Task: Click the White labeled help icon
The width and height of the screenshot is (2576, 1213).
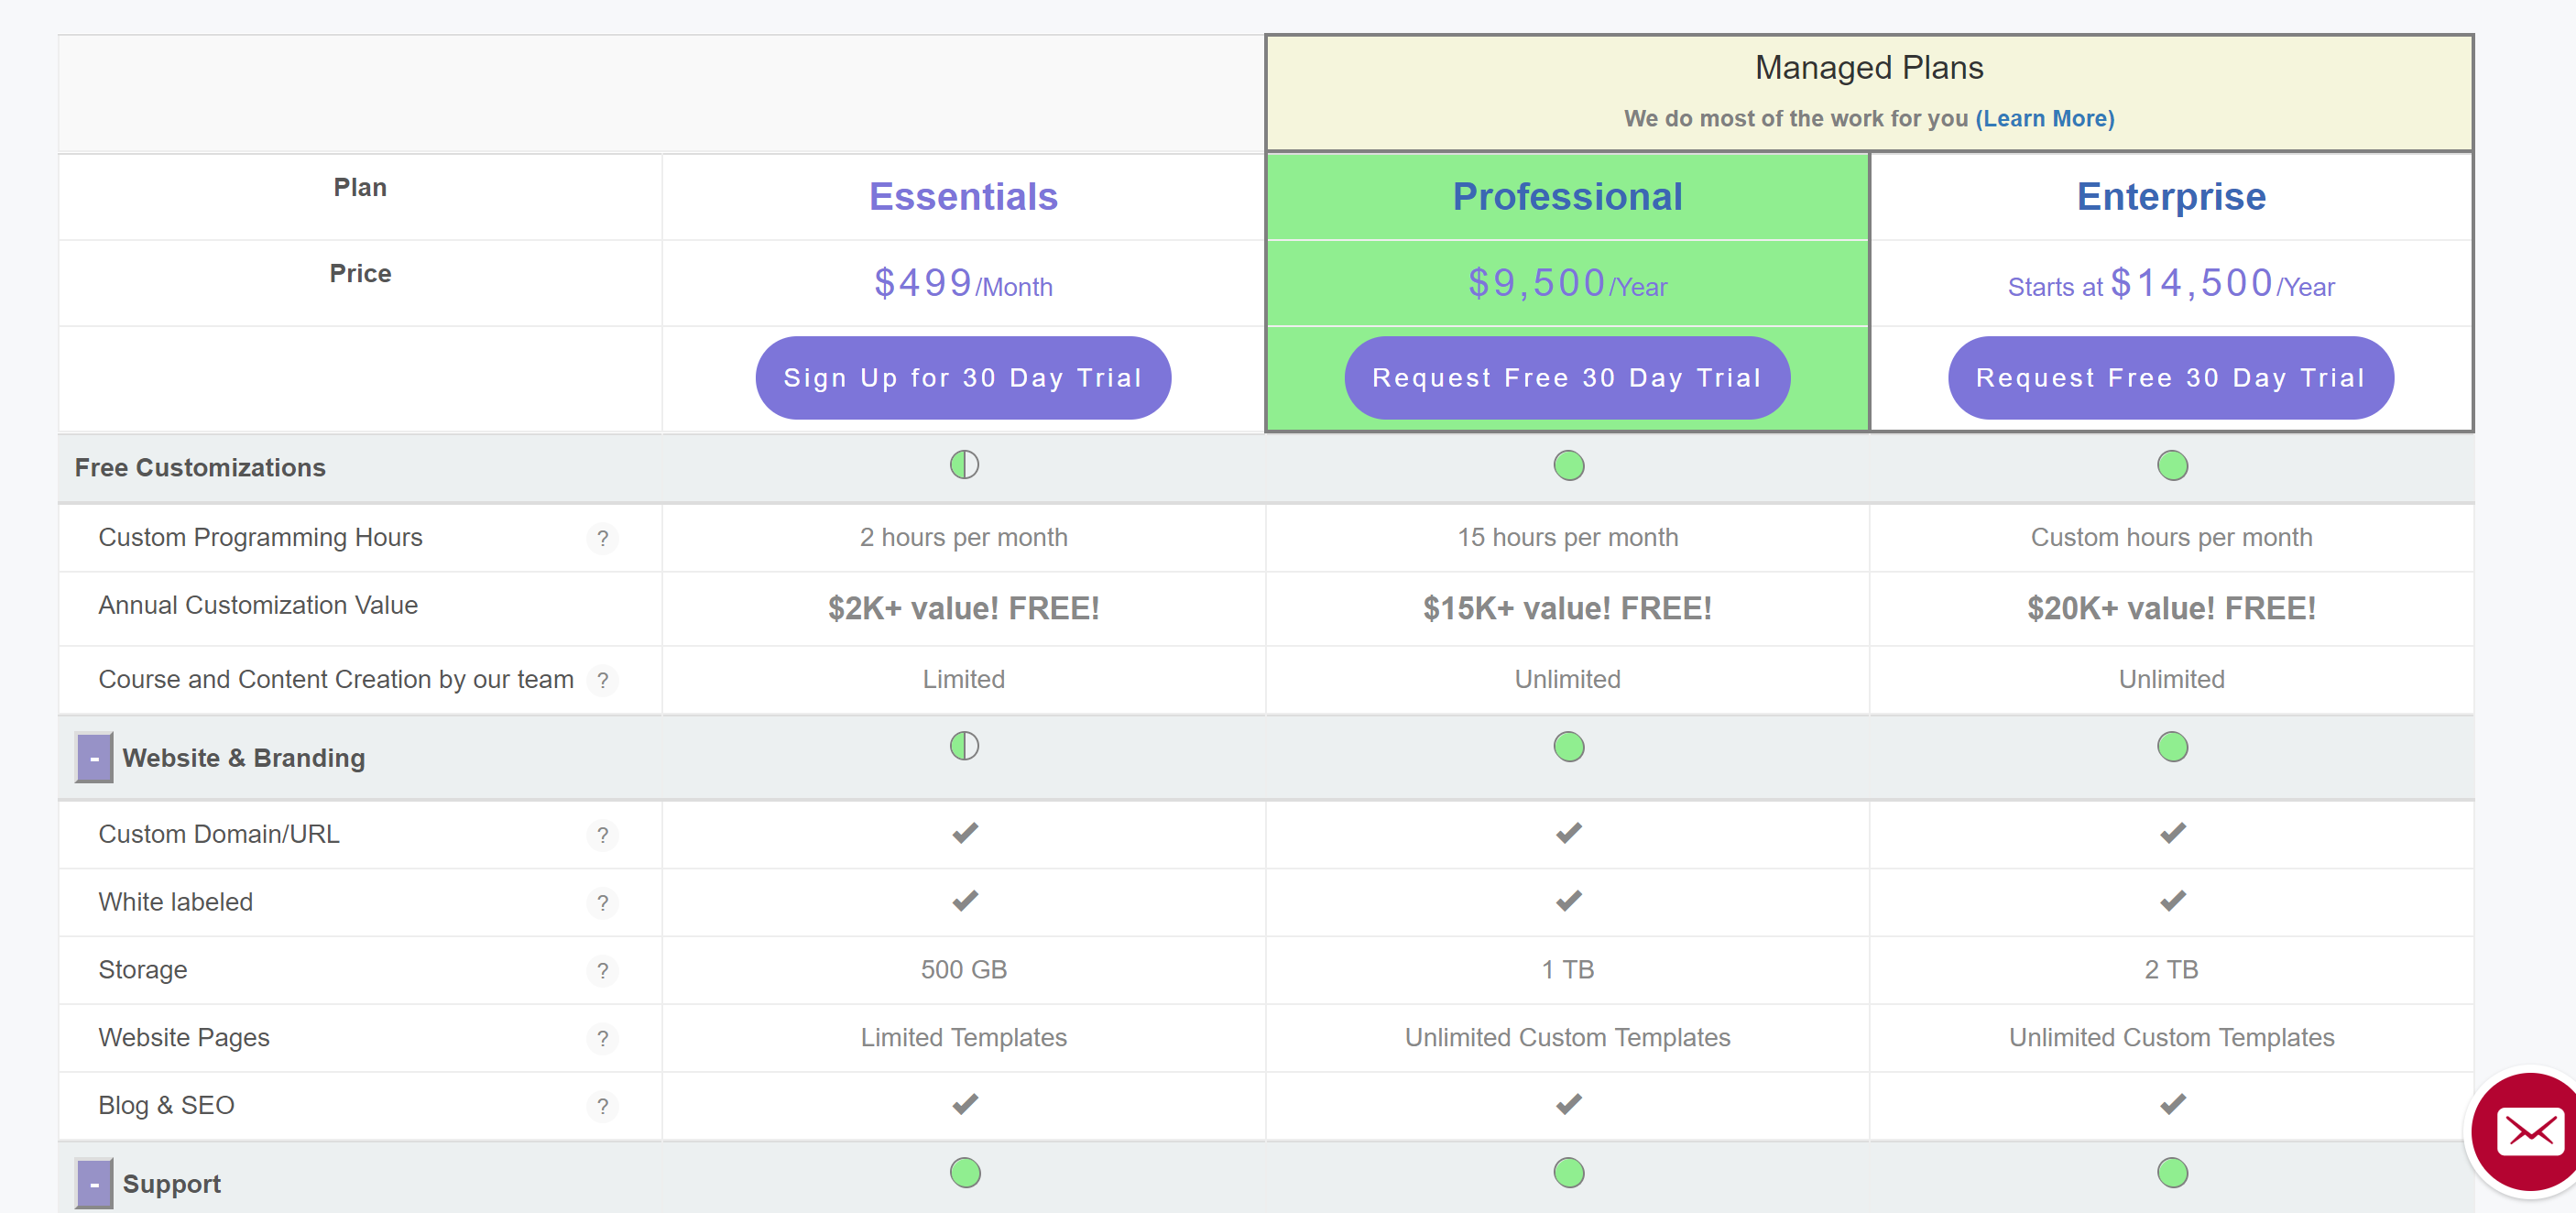Action: (603, 902)
